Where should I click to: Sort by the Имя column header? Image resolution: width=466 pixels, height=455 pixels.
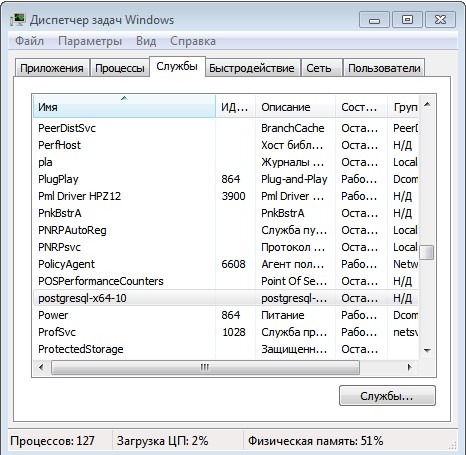pyautogui.click(x=124, y=106)
